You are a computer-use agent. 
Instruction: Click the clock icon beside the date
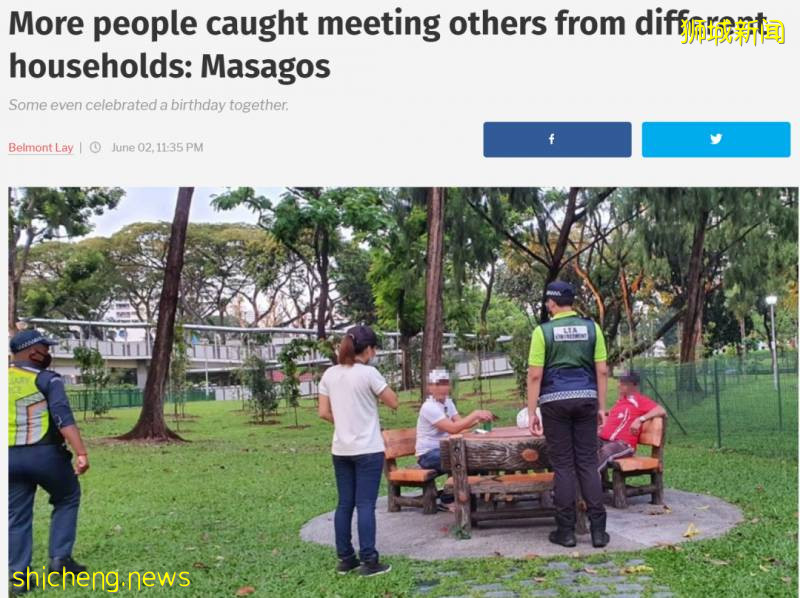coord(95,147)
